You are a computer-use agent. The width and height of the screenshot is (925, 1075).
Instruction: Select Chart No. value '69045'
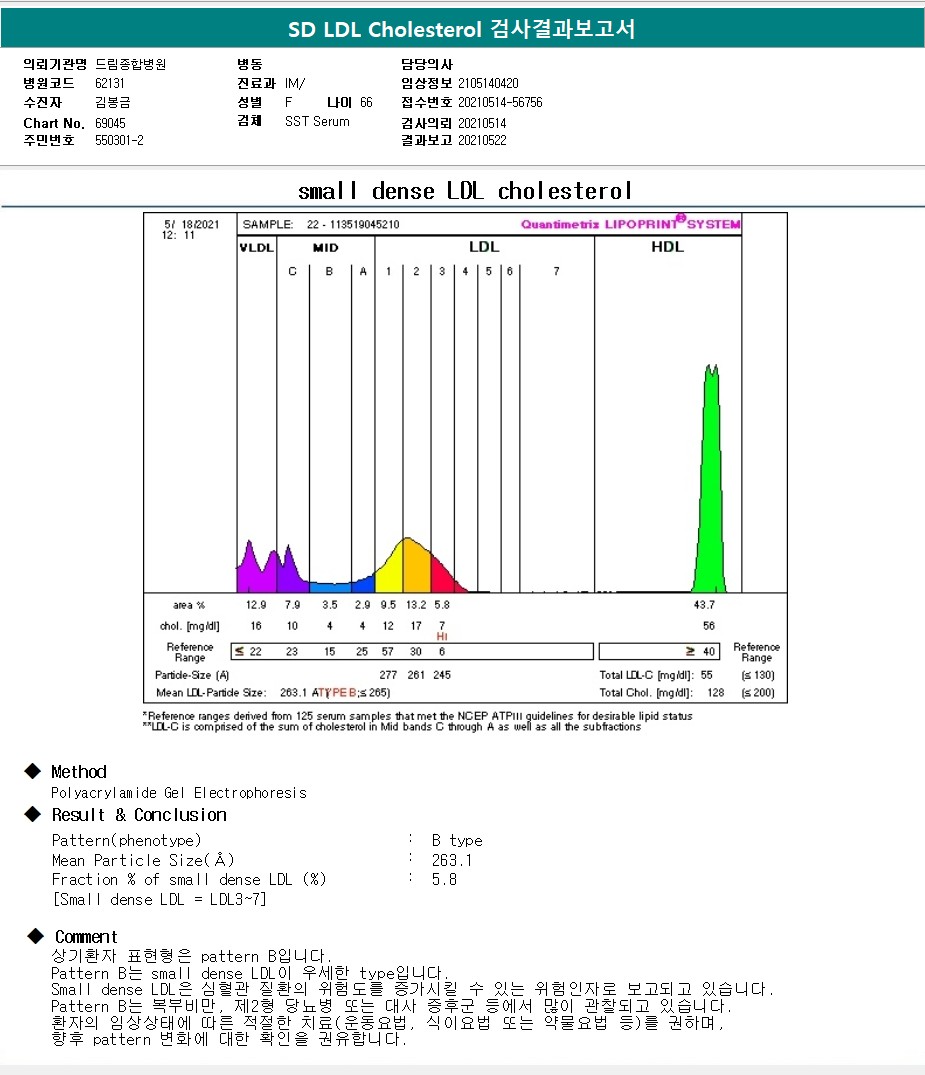click(110, 123)
